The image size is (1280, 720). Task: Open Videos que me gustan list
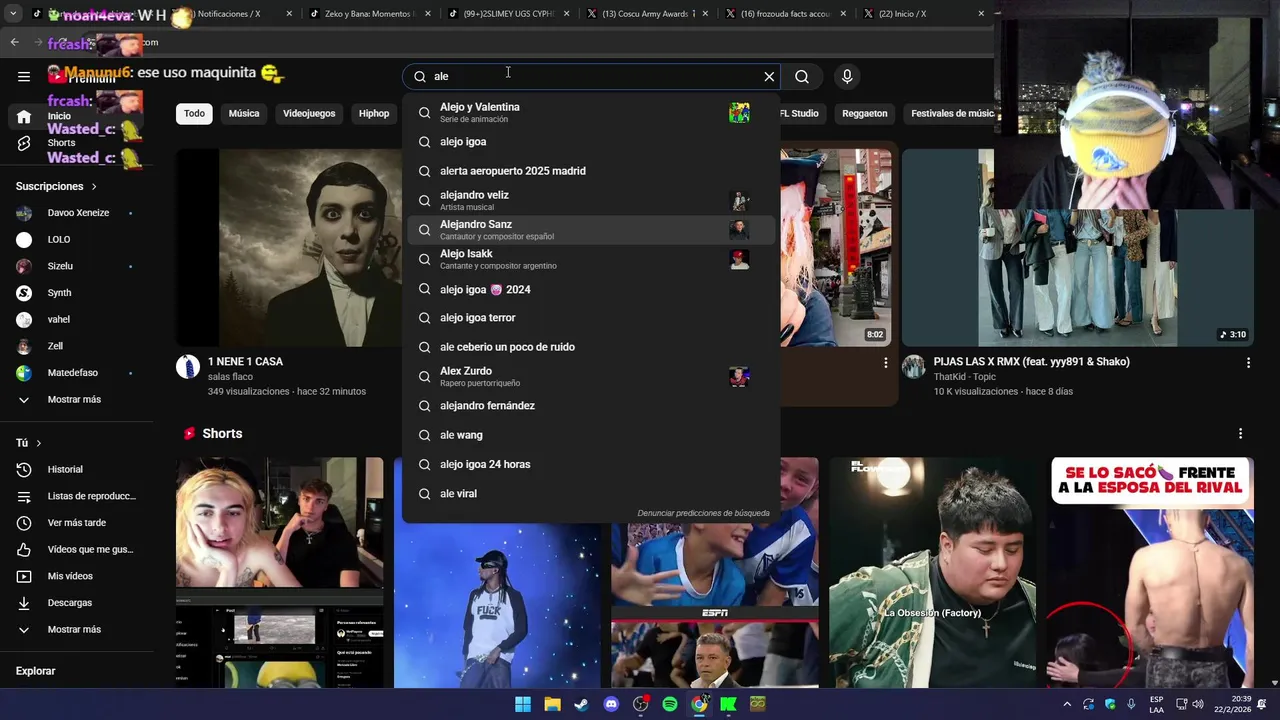(x=76, y=549)
